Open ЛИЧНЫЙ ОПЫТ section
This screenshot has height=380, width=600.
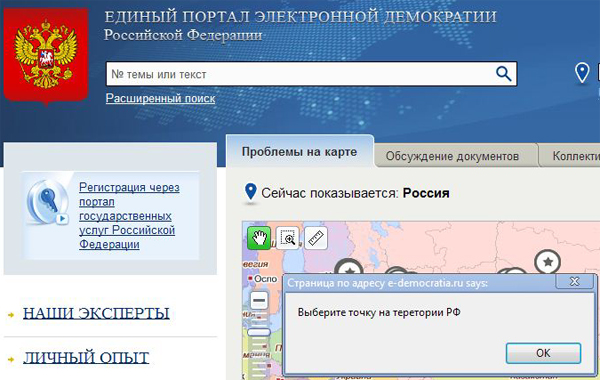pyautogui.click(x=86, y=357)
